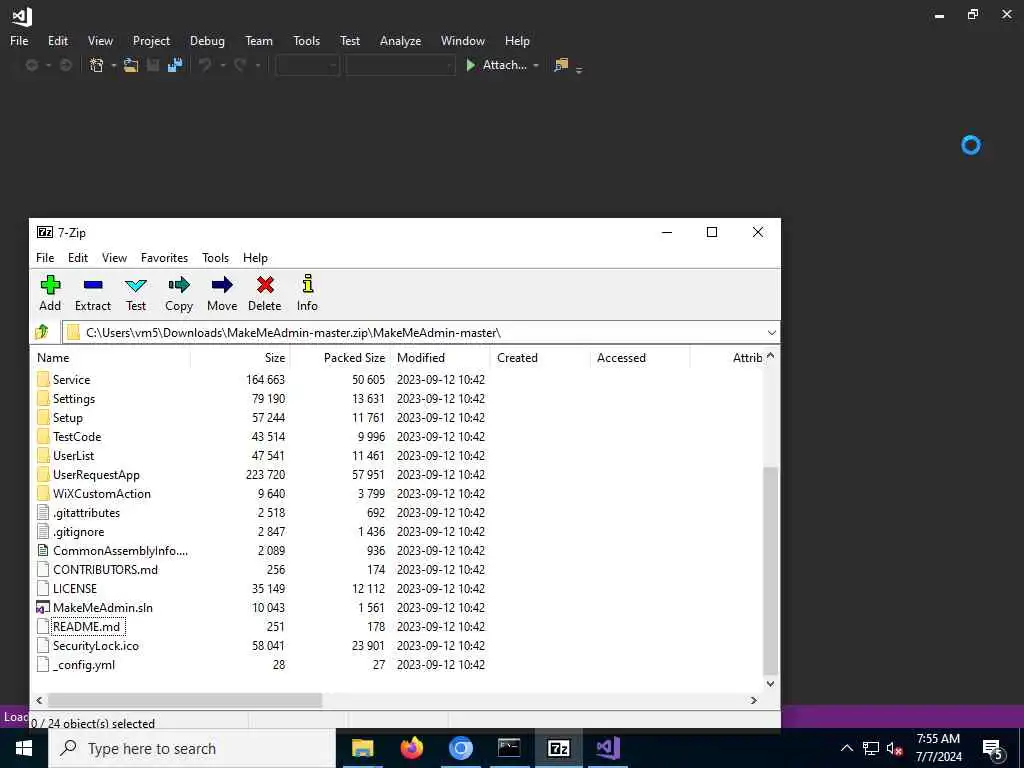Open the Help menu in 7-Zip

(255, 257)
